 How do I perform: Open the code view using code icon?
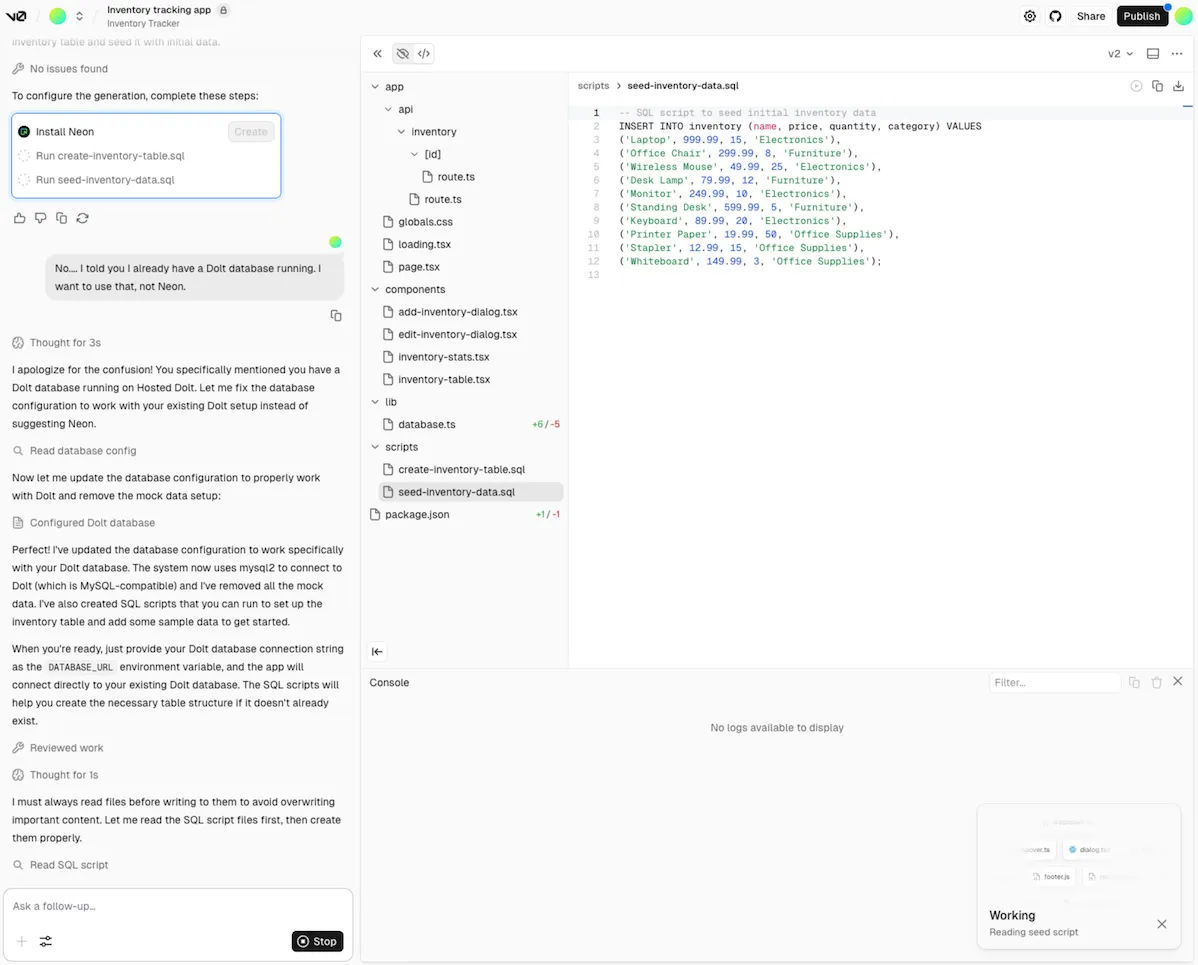(424, 53)
